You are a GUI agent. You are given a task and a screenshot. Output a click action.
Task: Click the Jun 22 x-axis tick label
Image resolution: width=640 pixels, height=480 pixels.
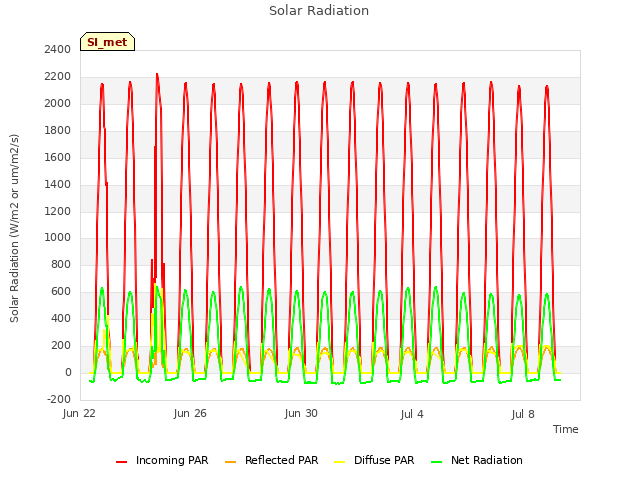[x=79, y=413]
